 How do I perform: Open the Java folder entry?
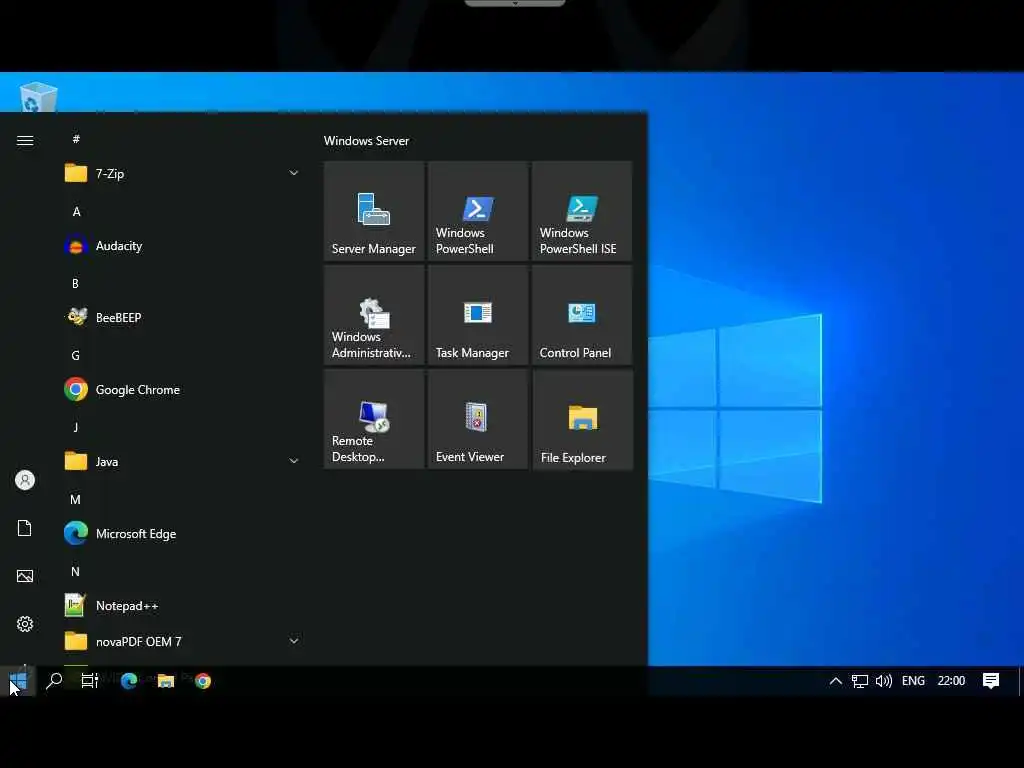pyautogui.click(x=184, y=462)
